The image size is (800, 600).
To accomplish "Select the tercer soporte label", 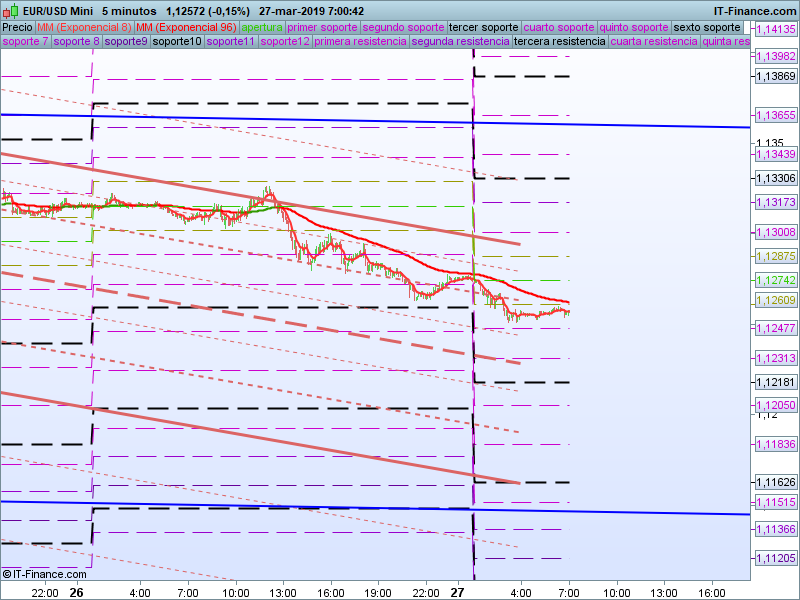I will (x=484, y=27).
